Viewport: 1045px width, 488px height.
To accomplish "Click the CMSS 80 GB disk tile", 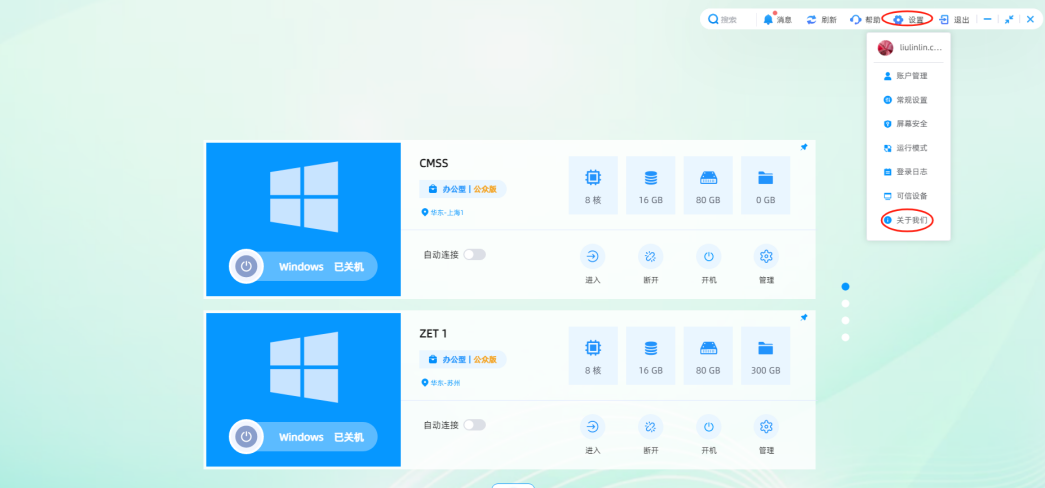I will coord(708,185).
